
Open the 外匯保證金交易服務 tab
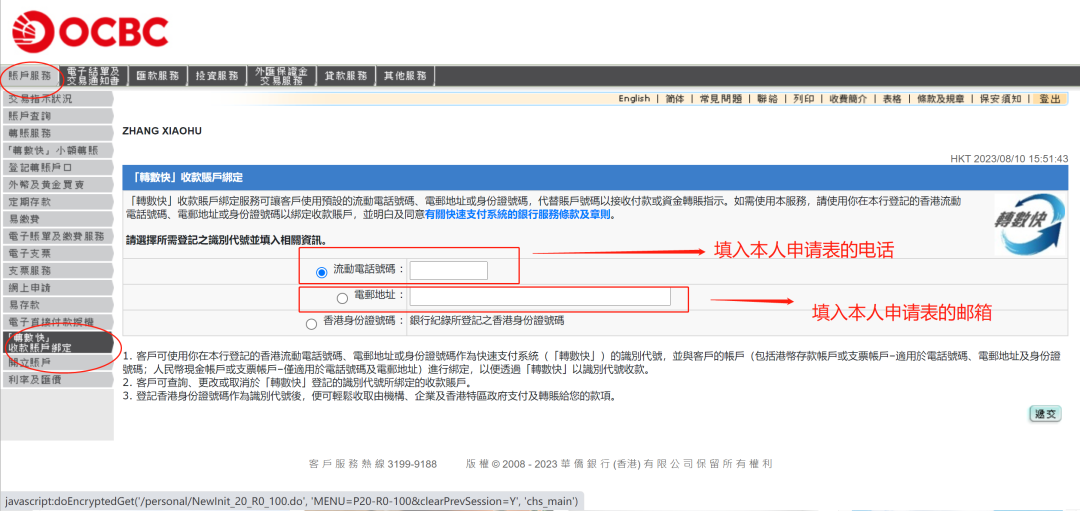tap(280, 76)
